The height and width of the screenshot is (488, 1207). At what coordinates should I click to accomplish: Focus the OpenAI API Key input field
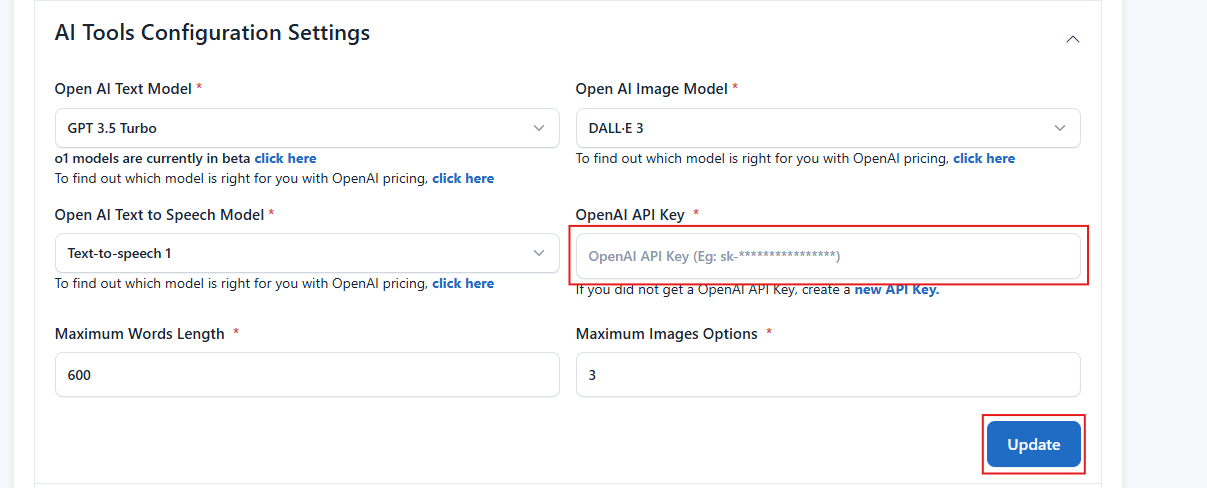(x=828, y=256)
